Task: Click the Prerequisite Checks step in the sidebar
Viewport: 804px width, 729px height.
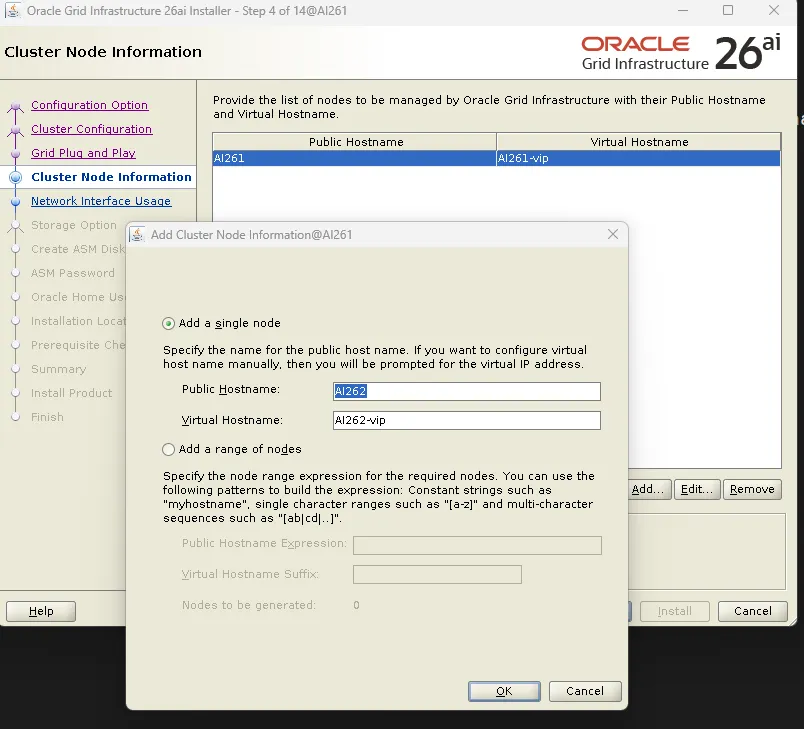Action: click(x=78, y=345)
